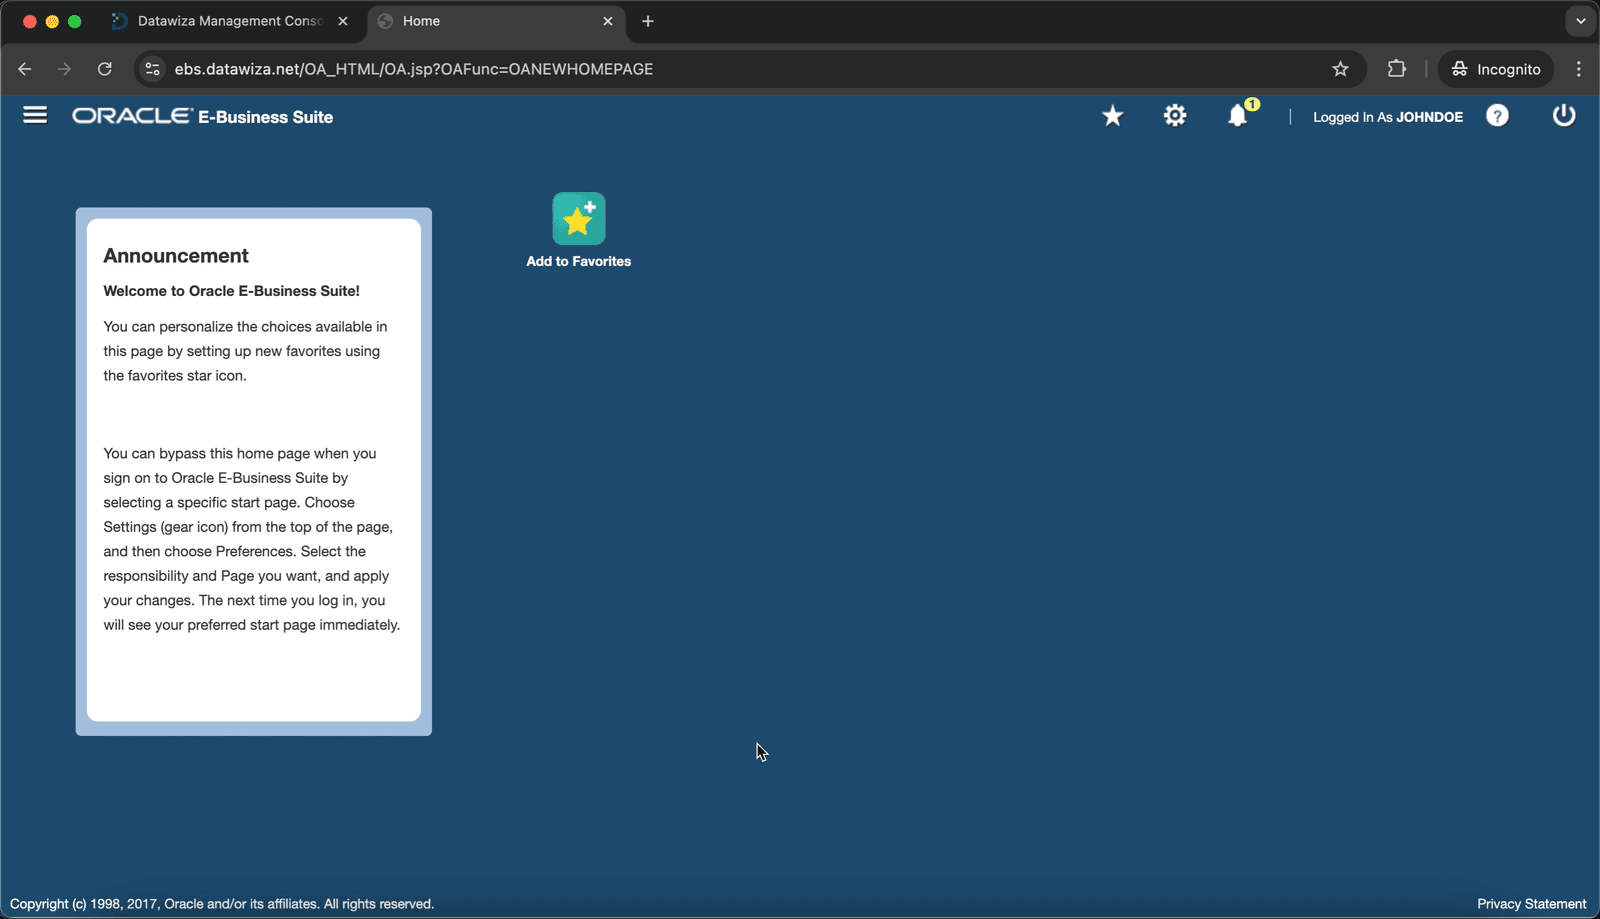This screenshot has width=1600, height=919.
Task: Open the Privacy Statement link
Action: (x=1531, y=904)
